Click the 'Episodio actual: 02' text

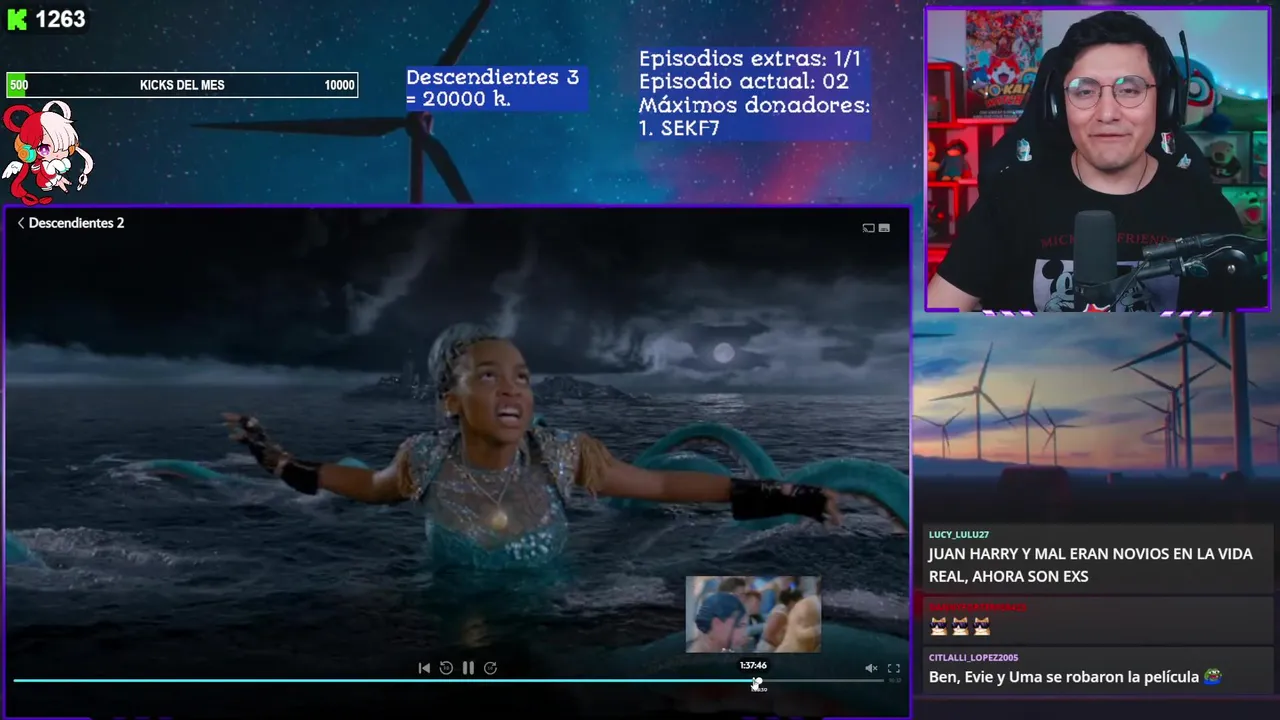(x=743, y=82)
